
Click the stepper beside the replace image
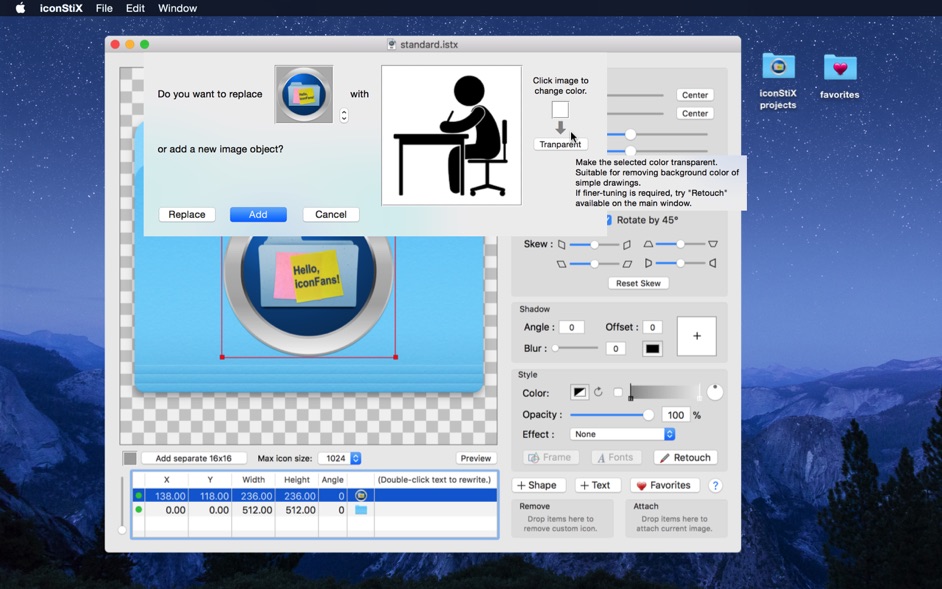(344, 116)
